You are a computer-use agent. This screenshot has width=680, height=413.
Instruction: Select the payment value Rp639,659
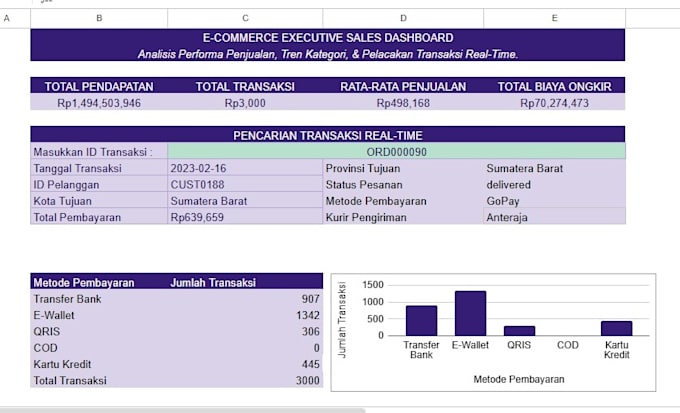tap(197, 217)
